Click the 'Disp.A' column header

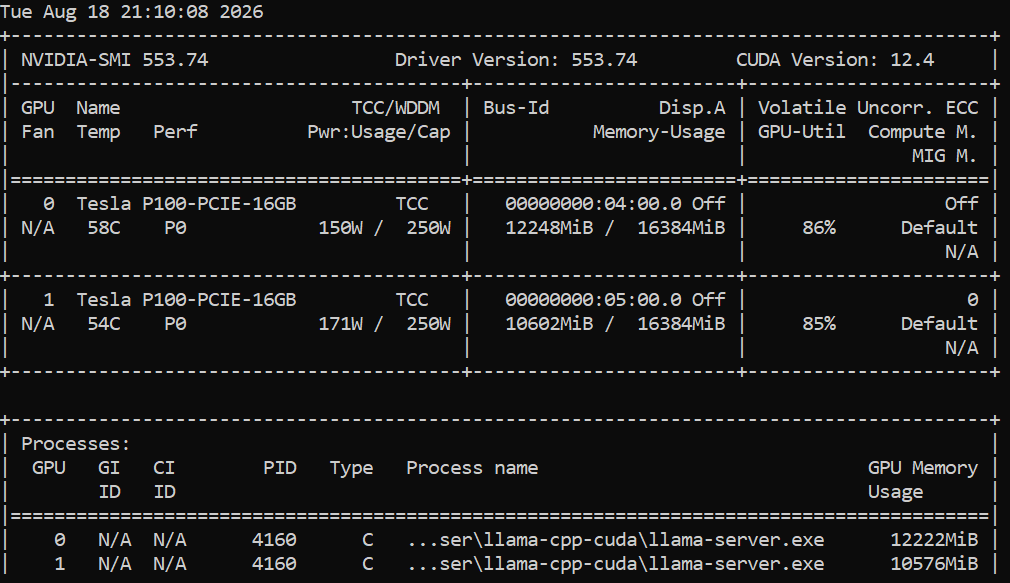point(692,108)
